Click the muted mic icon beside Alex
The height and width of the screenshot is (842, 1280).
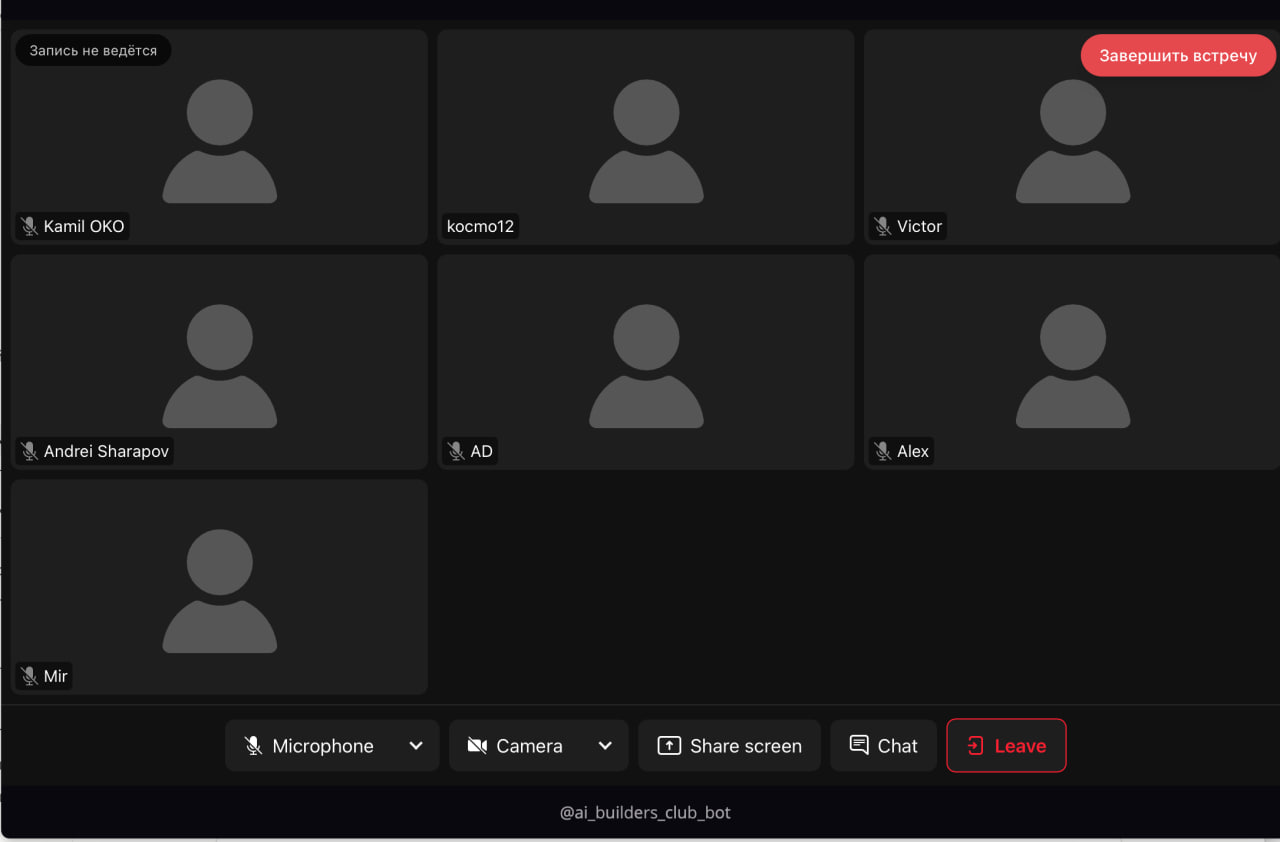pyautogui.click(x=882, y=452)
